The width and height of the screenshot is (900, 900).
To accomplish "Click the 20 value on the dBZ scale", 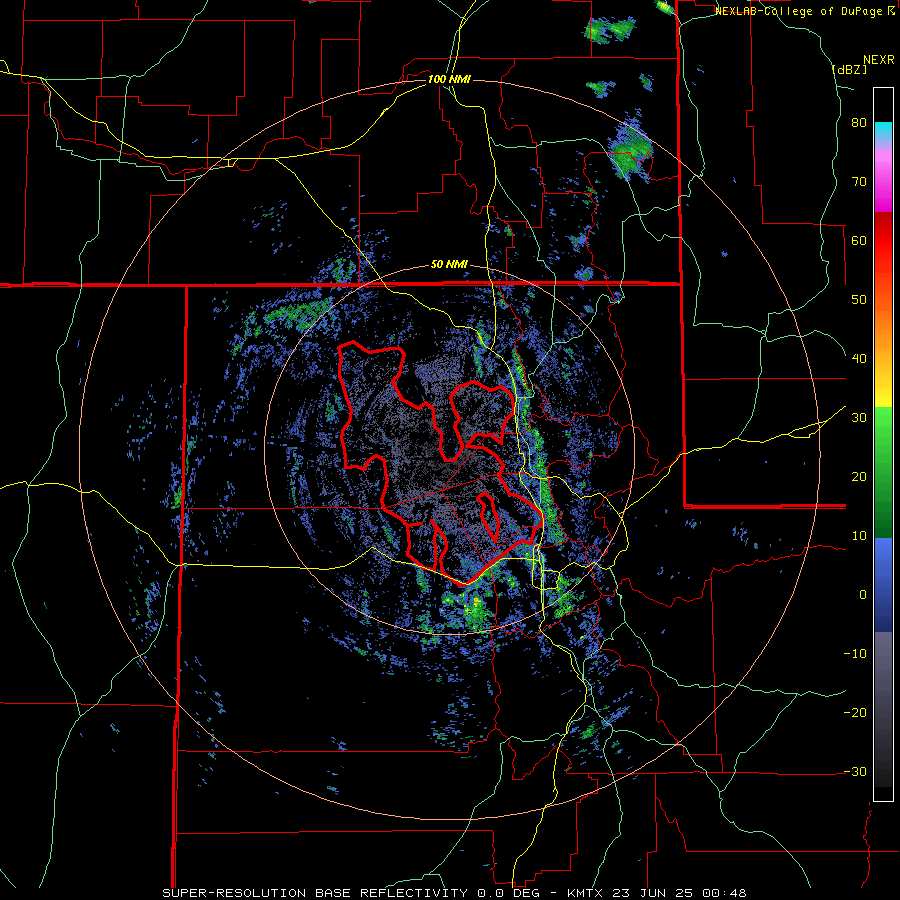I will pyautogui.click(x=859, y=477).
